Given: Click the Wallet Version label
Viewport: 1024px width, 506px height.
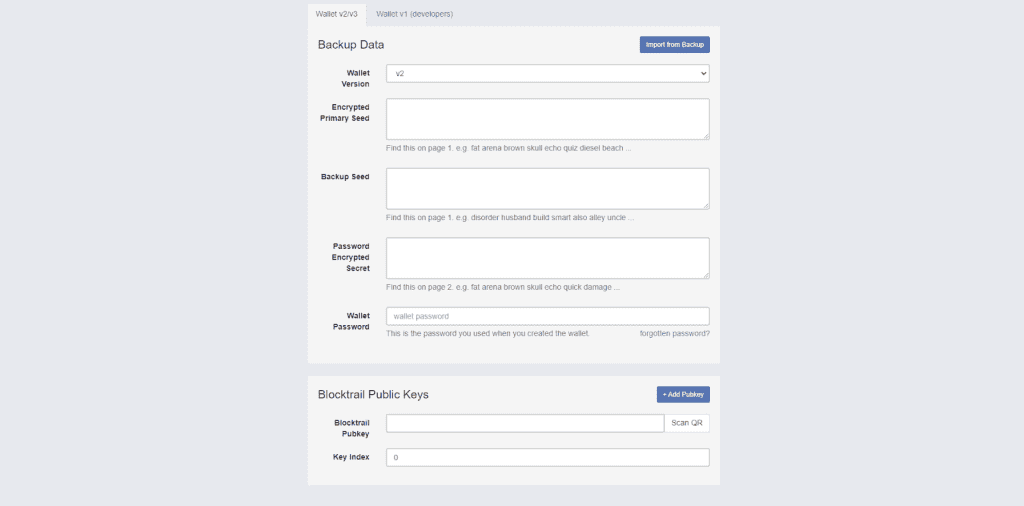Looking at the screenshot, I should pos(357,78).
